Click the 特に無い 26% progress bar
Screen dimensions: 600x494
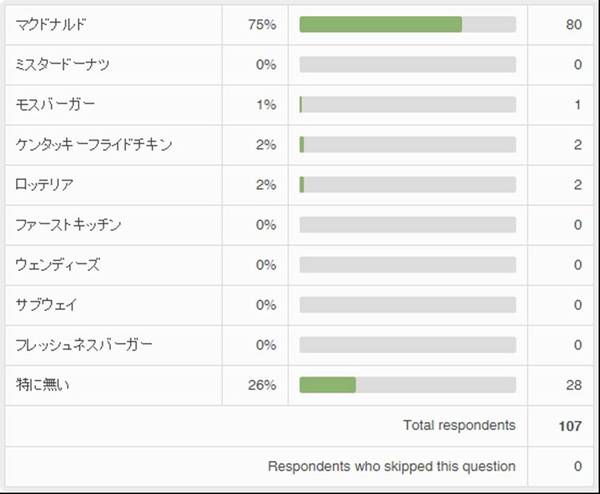[407, 385]
